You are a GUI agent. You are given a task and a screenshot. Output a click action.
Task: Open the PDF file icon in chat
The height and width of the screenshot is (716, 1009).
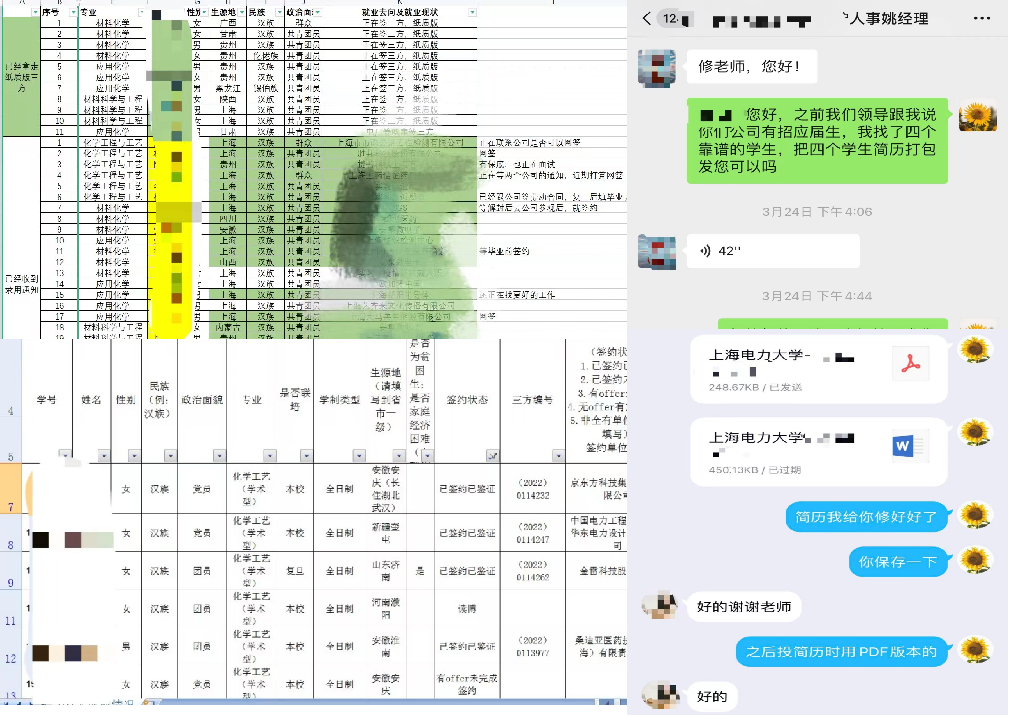[x=911, y=363]
